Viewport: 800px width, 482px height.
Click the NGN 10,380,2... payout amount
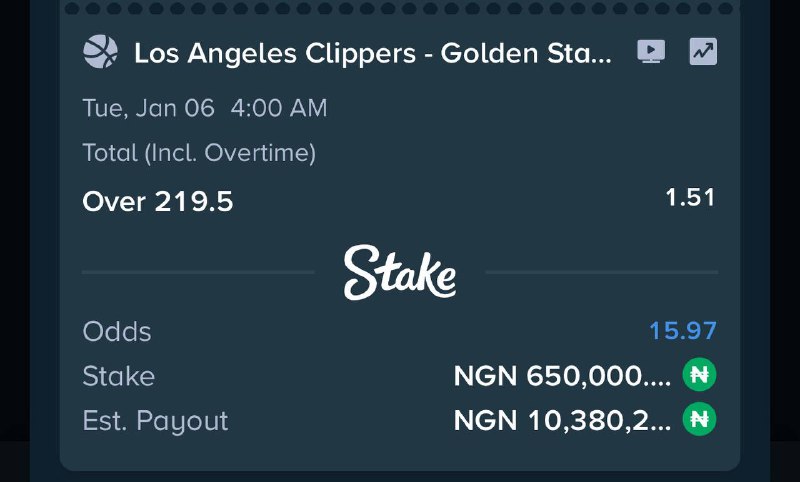point(562,420)
